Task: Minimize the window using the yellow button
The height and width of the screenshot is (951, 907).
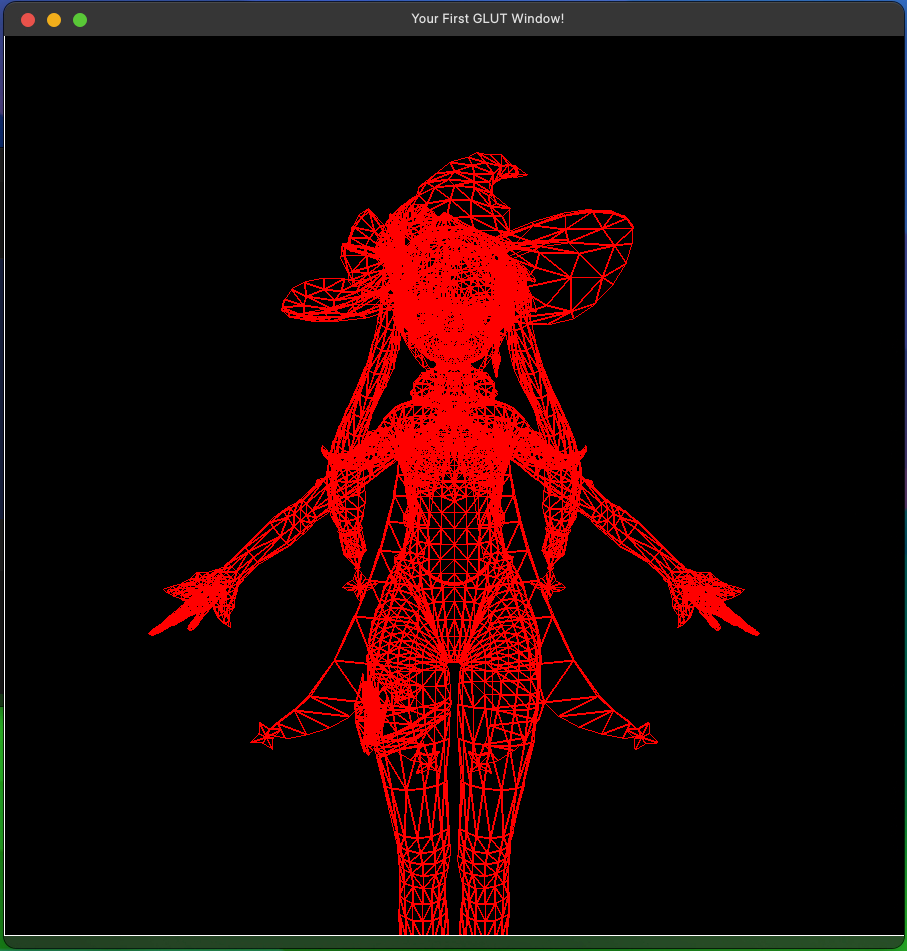Action: (x=54, y=20)
